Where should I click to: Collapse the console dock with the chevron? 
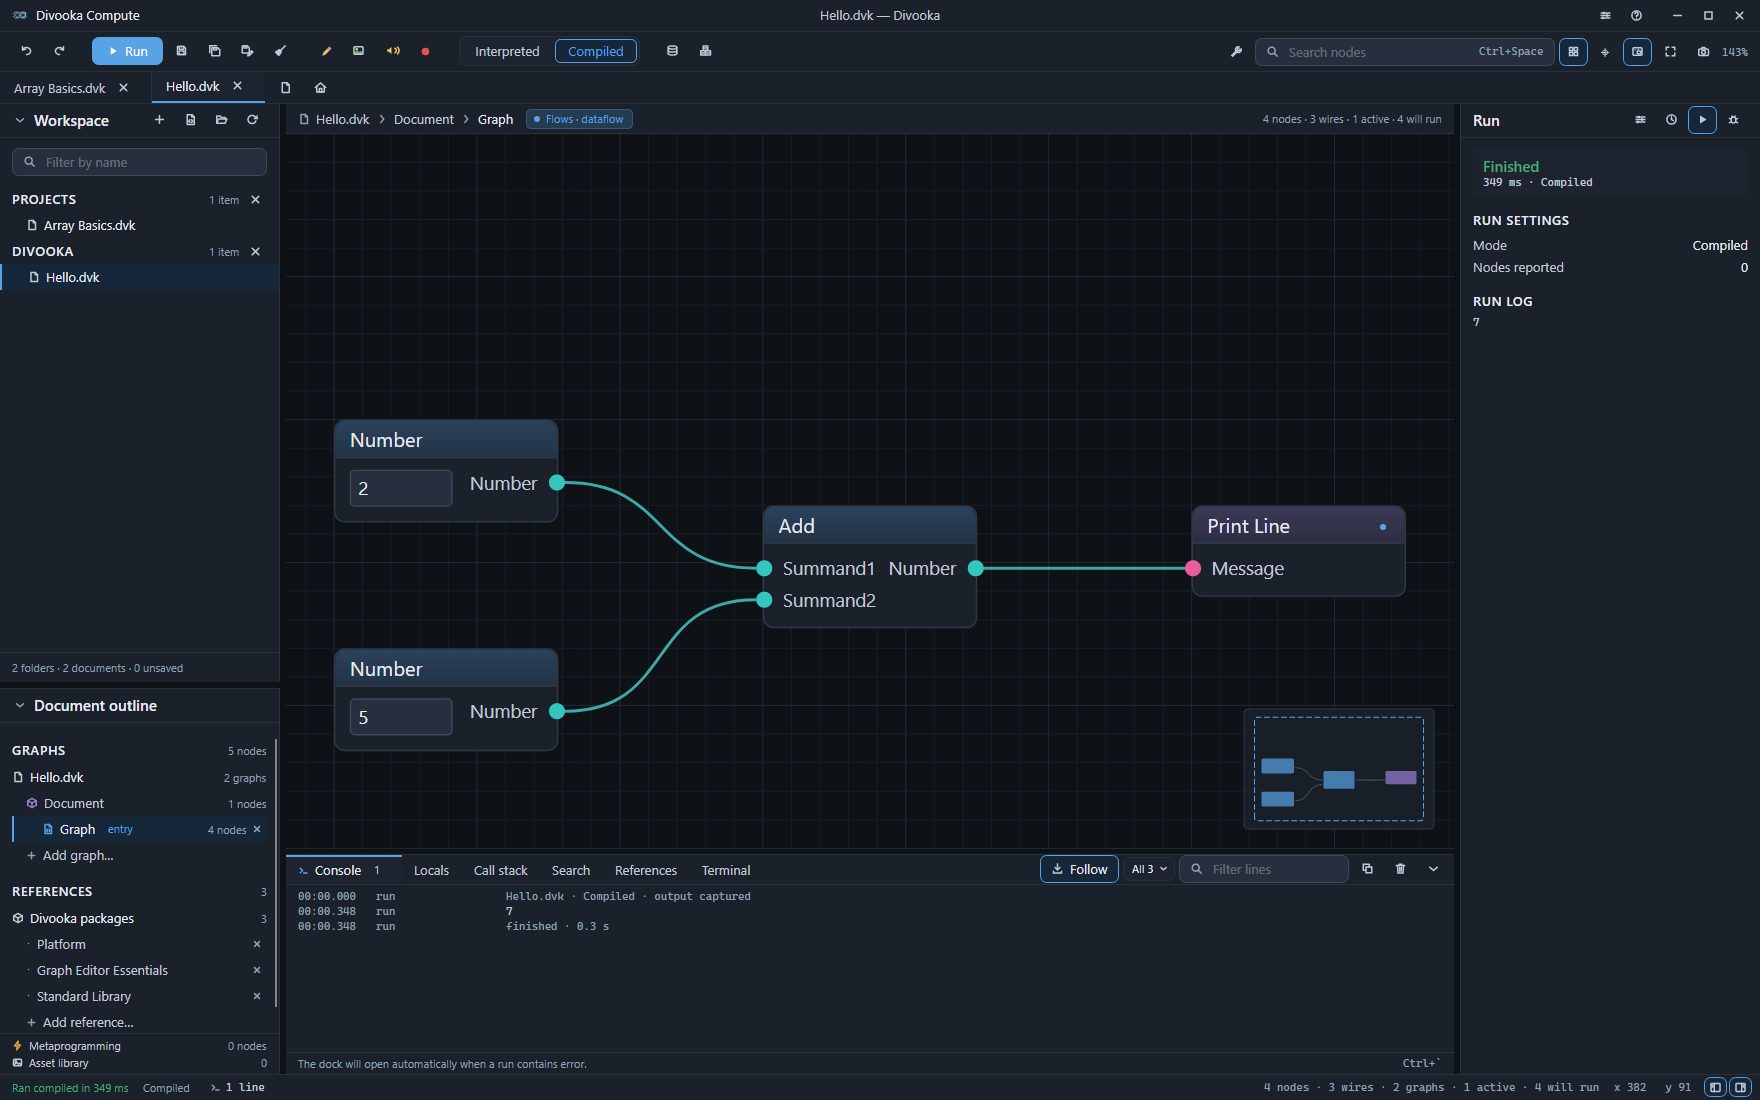pyautogui.click(x=1433, y=869)
